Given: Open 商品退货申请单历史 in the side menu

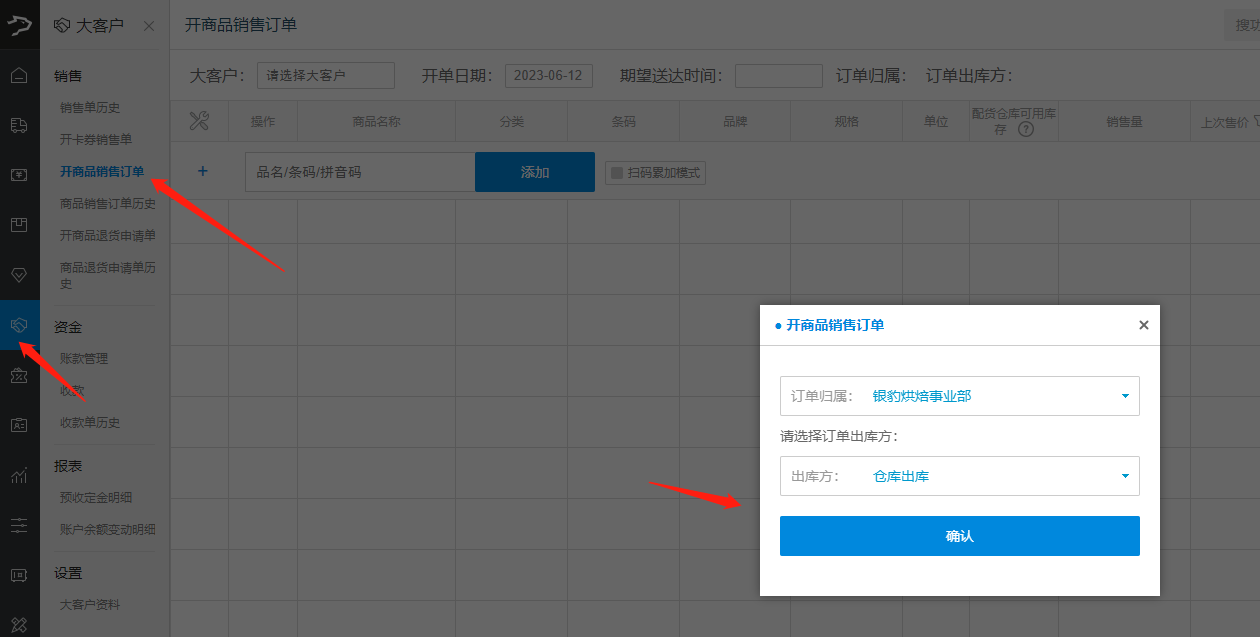Looking at the screenshot, I should coord(108,276).
